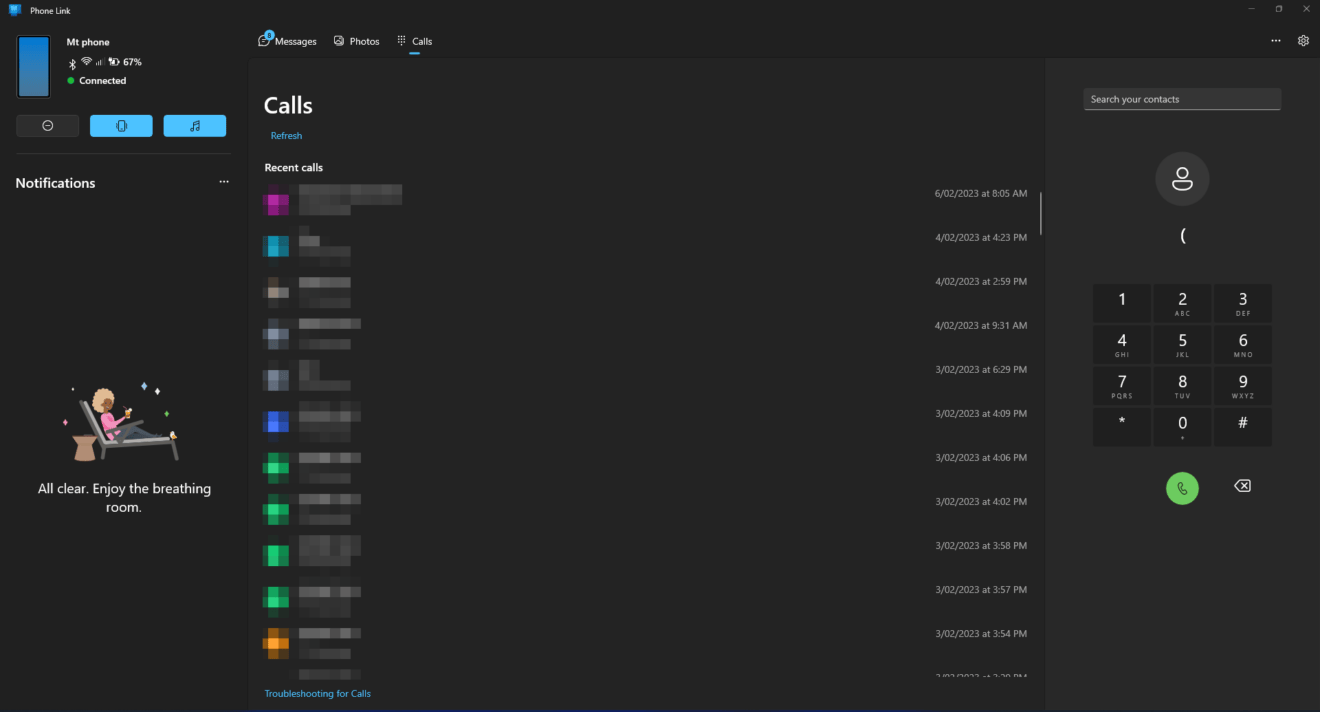
Task: Toggle the phone audio music button
Action: pyautogui.click(x=195, y=126)
